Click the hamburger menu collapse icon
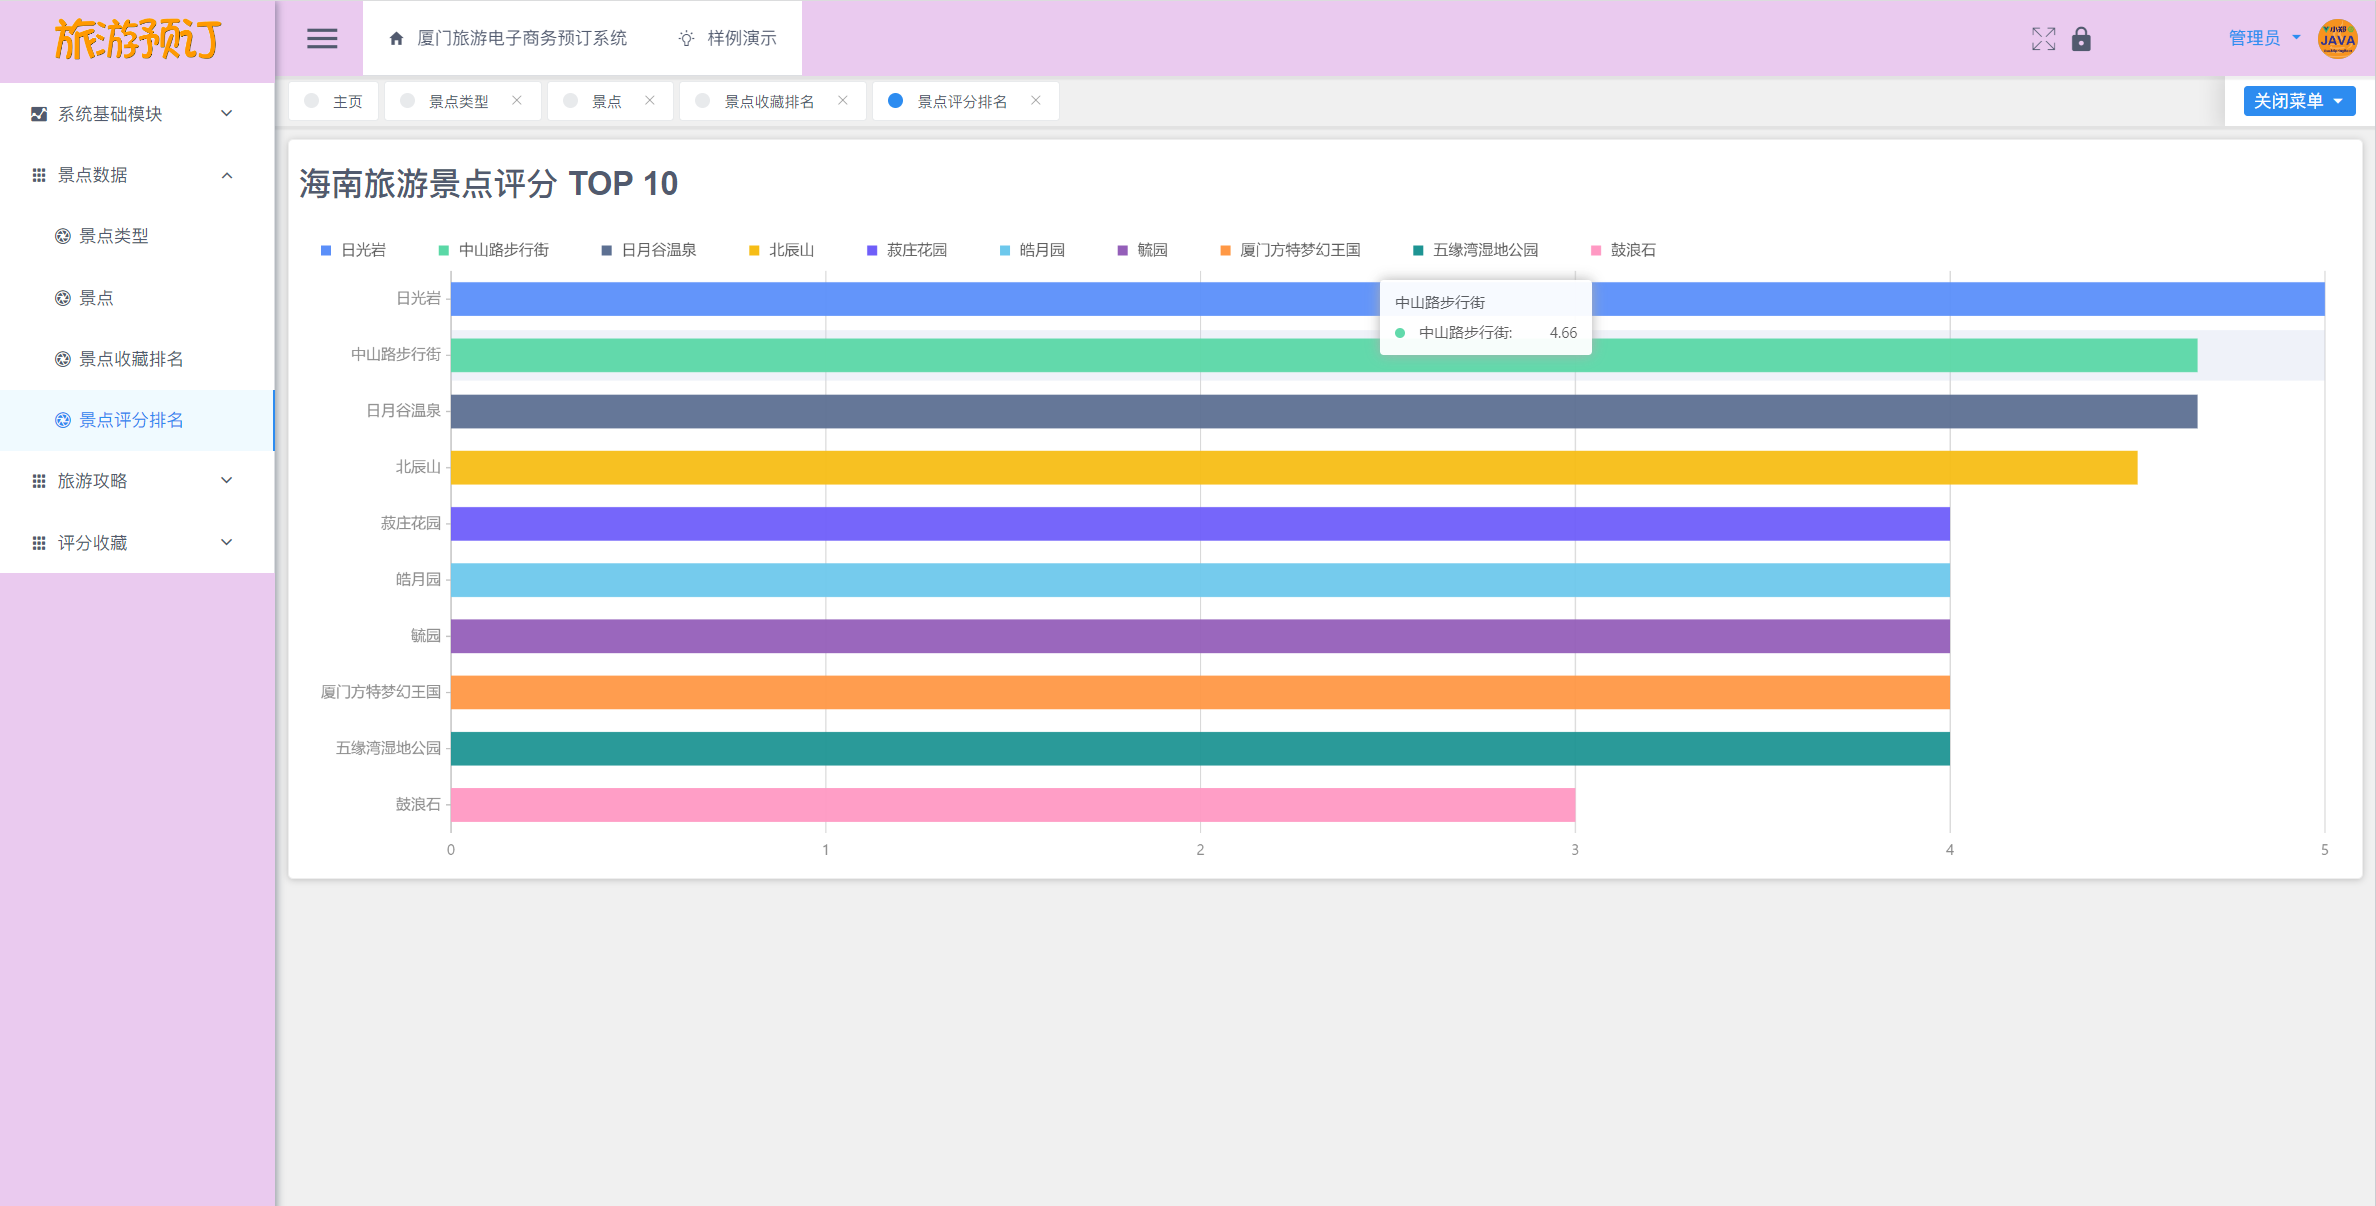 pyautogui.click(x=321, y=38)
